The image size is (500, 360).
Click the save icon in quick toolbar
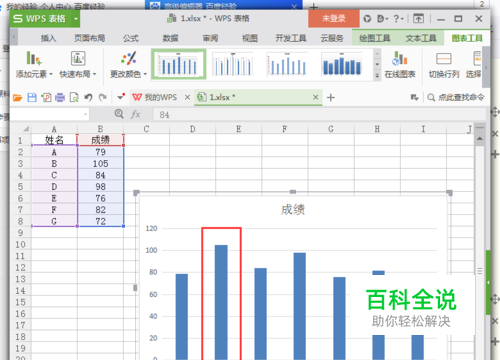(x=32, y=98)
